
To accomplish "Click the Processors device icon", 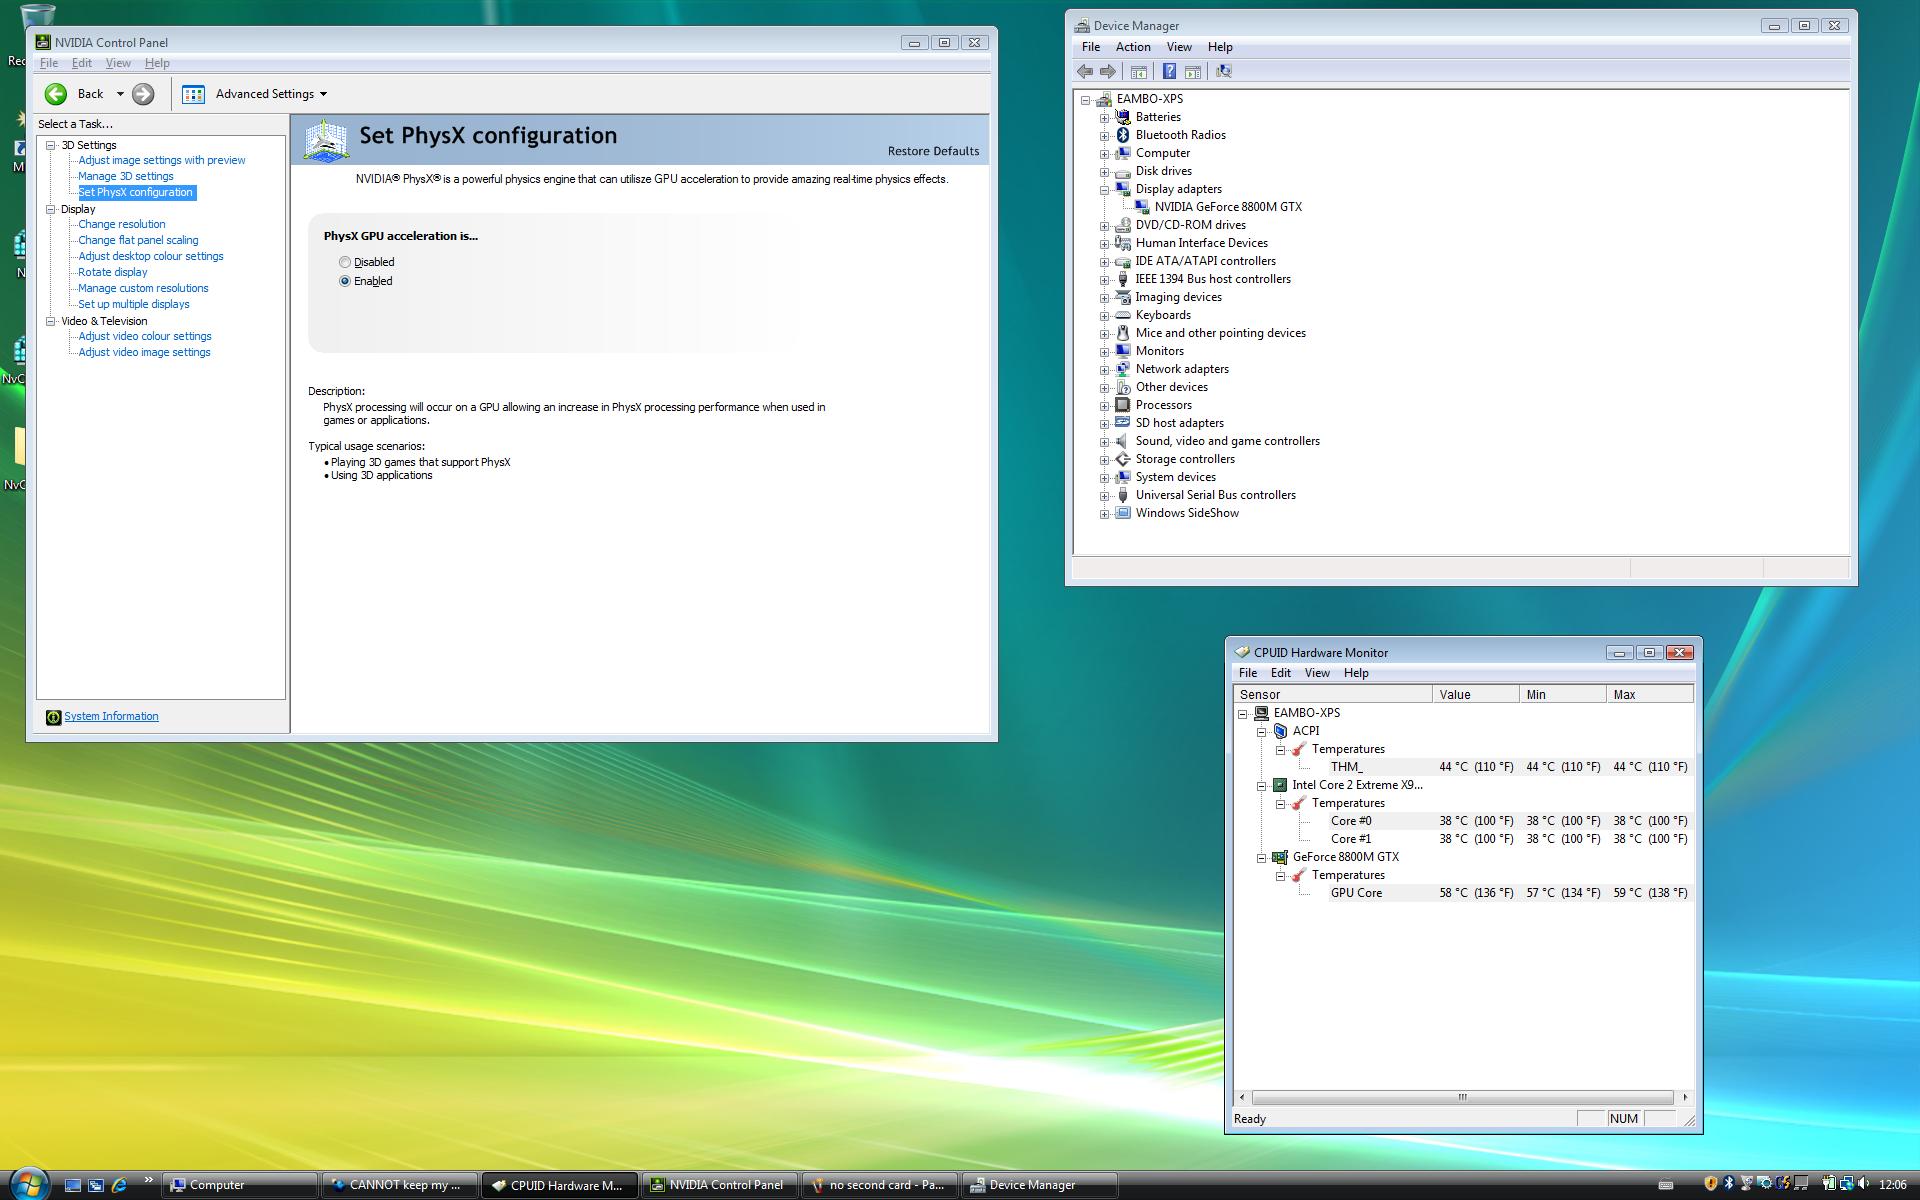I will 1122,405.
